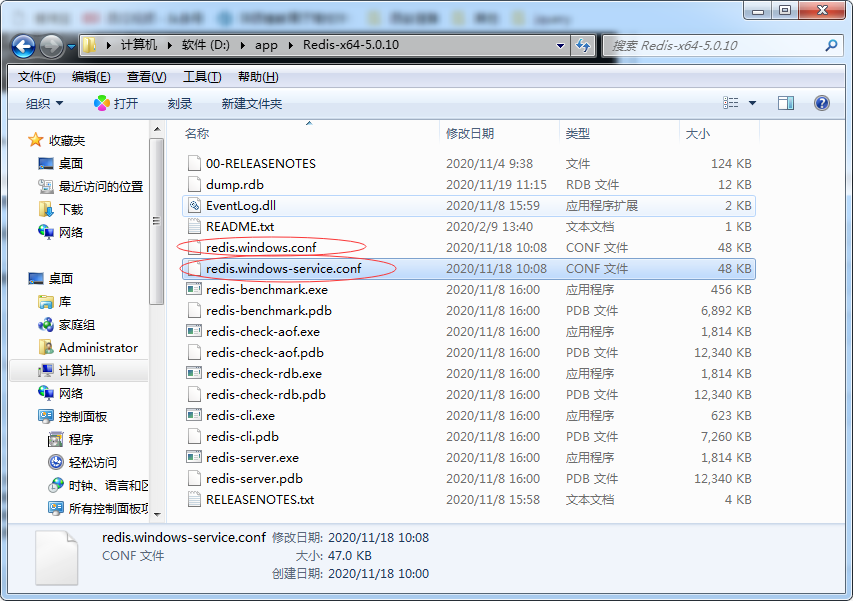Sort by the 类型 column header
Image resolution: width=853 pixels, height=601 pixels.
coord(577,133)
